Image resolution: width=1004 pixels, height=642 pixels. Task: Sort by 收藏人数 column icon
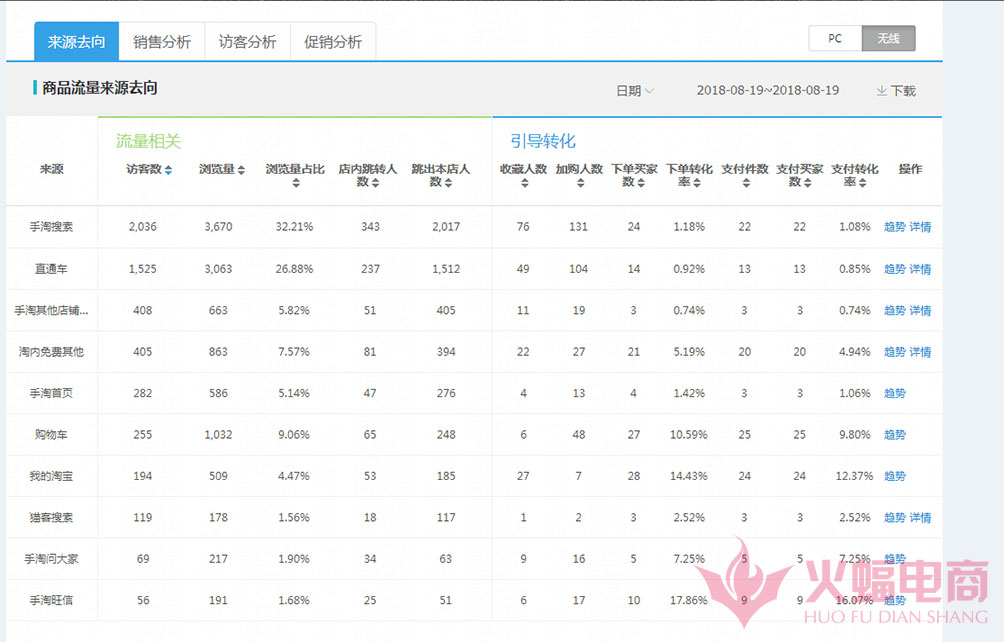click(523, 183)
